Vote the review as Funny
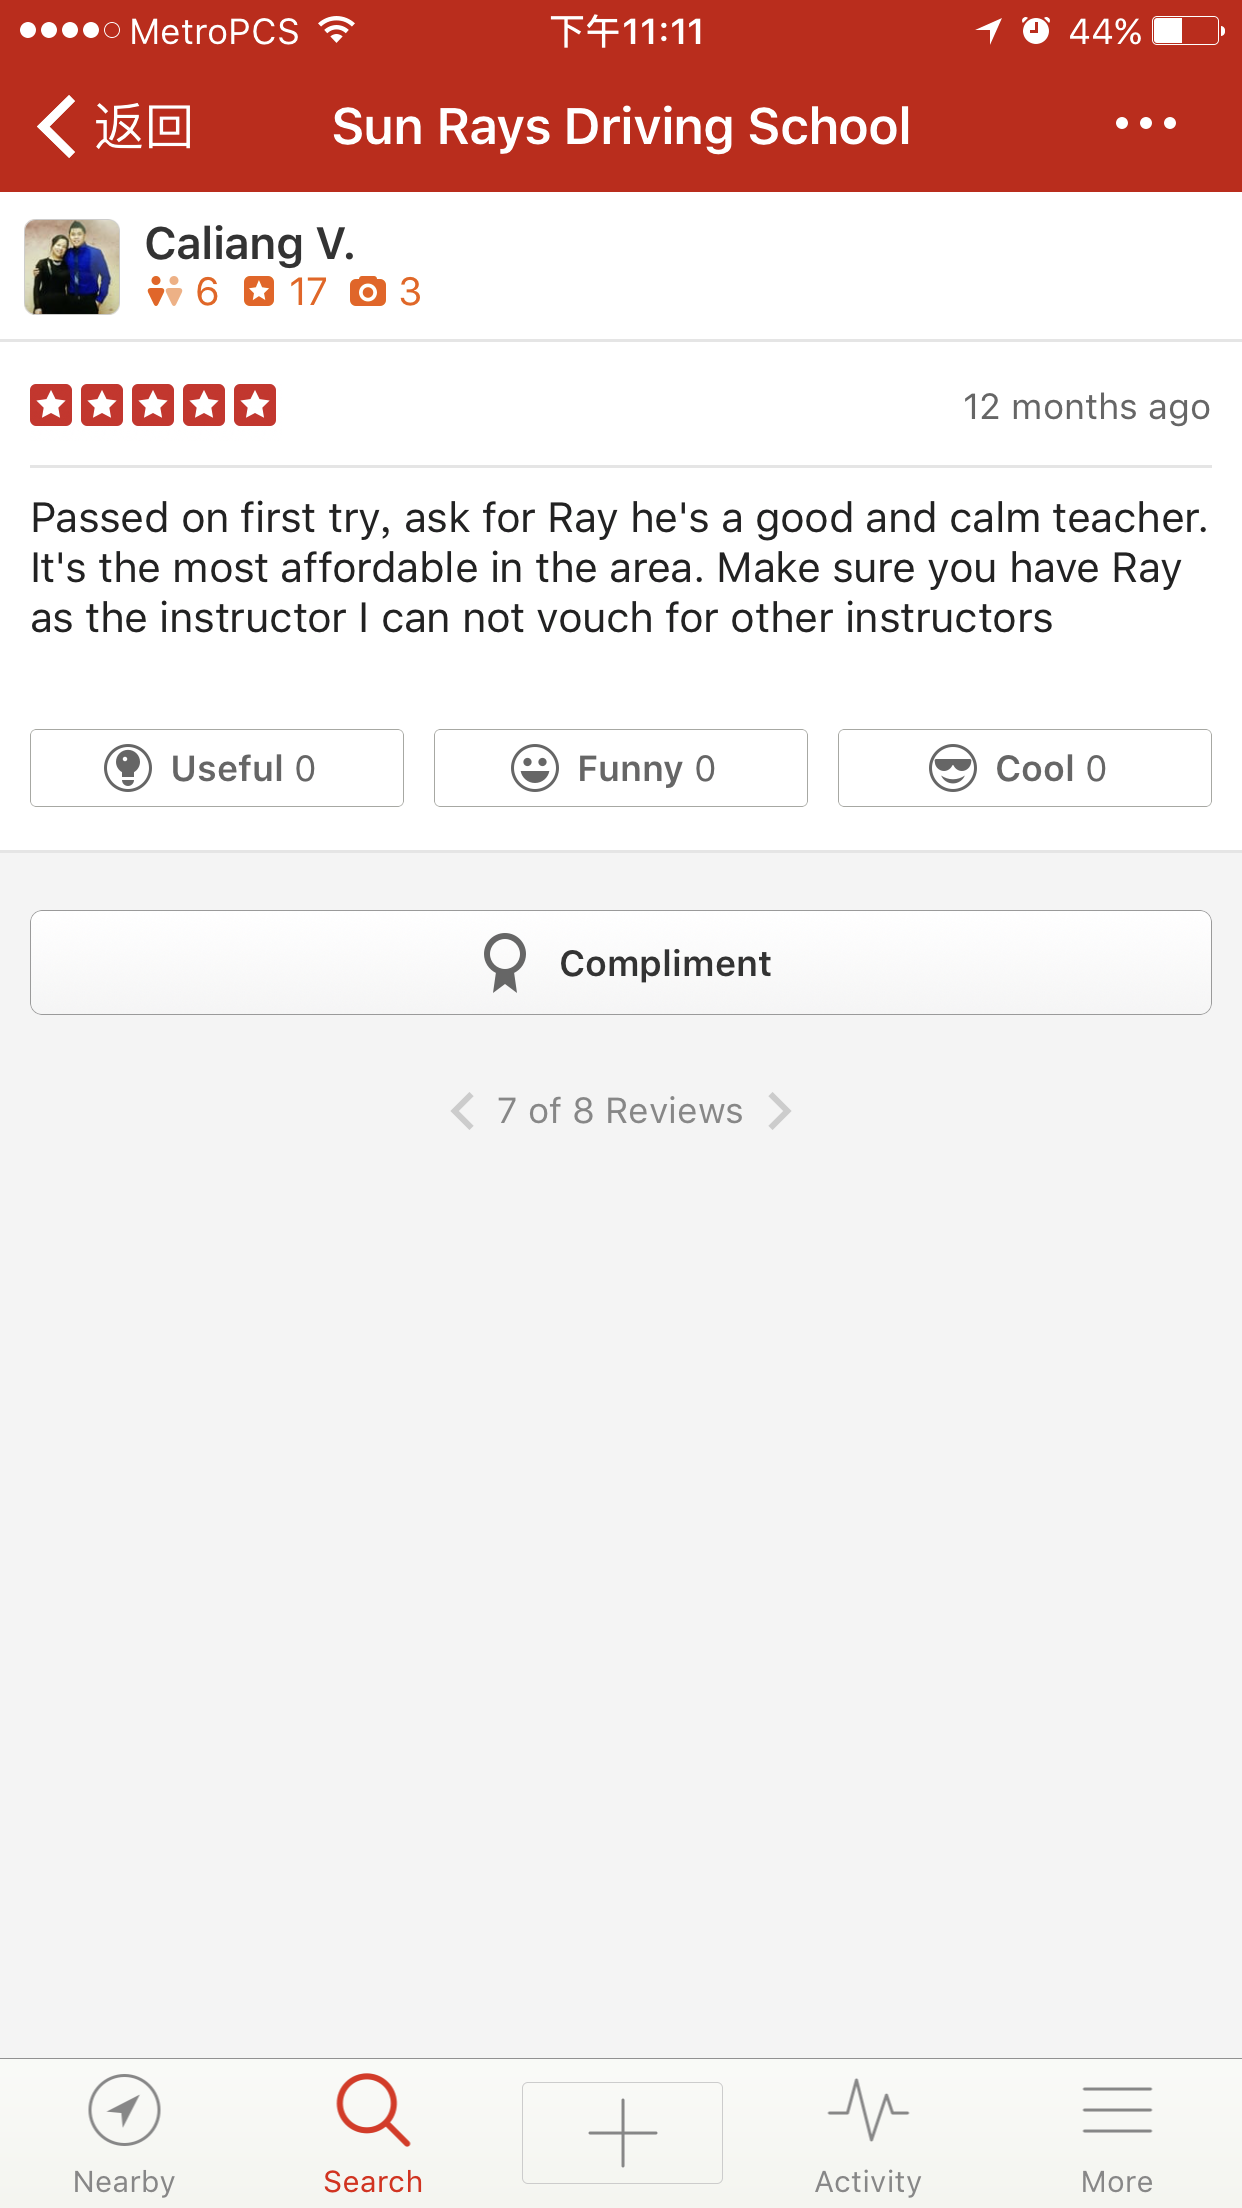The image size is (1242, 2208). click(621, 768)
